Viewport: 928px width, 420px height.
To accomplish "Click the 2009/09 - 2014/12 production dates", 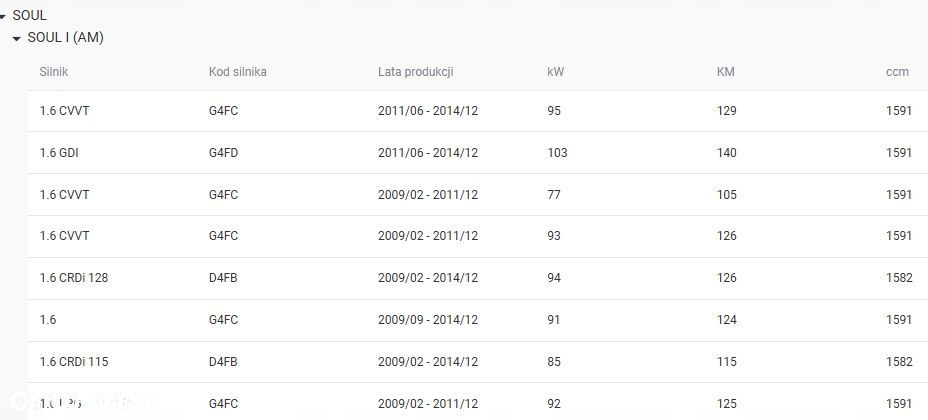I will [427, 320].
